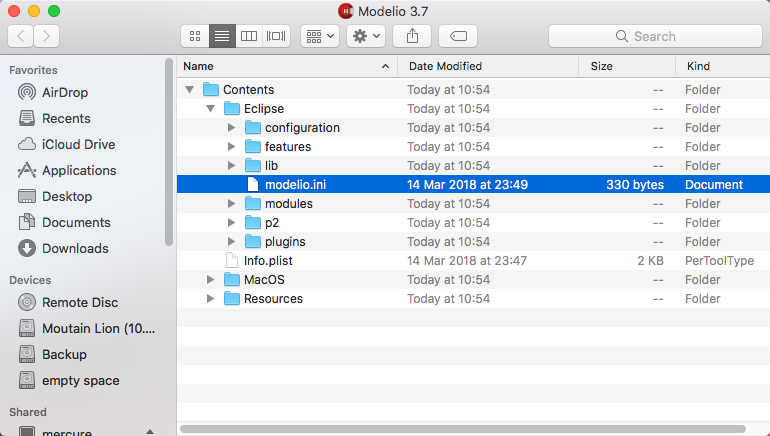
Task: Eject the mercure shared item
Action: pos(150,432)
